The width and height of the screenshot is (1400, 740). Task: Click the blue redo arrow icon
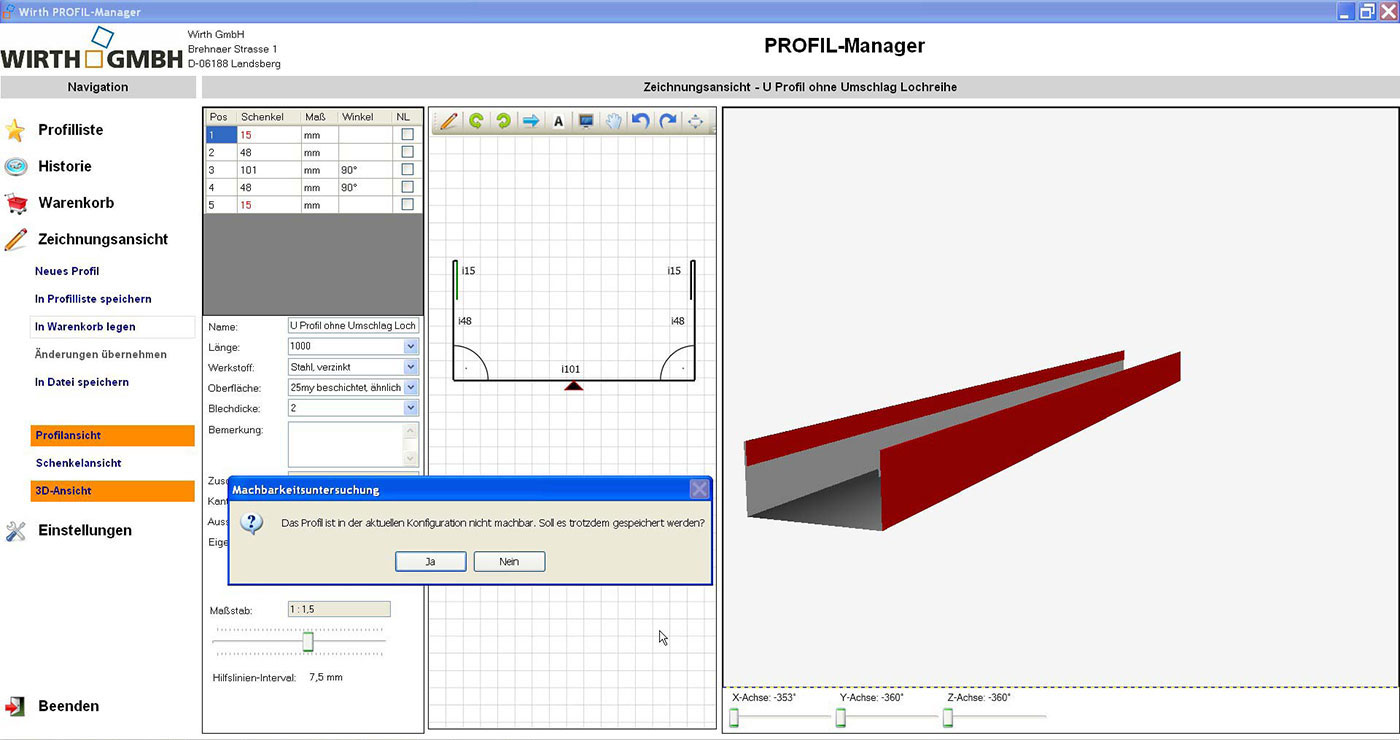pos(668,121)
